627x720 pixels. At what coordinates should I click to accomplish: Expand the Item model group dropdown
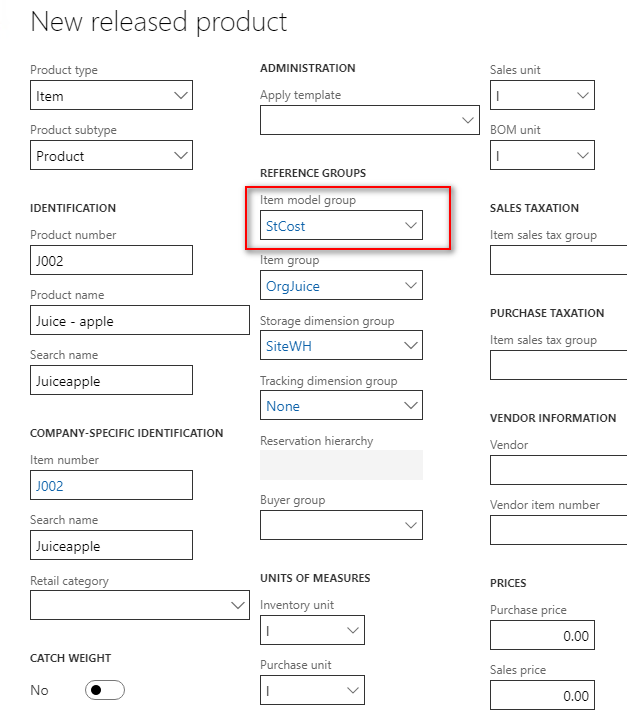tap(410, 226)
